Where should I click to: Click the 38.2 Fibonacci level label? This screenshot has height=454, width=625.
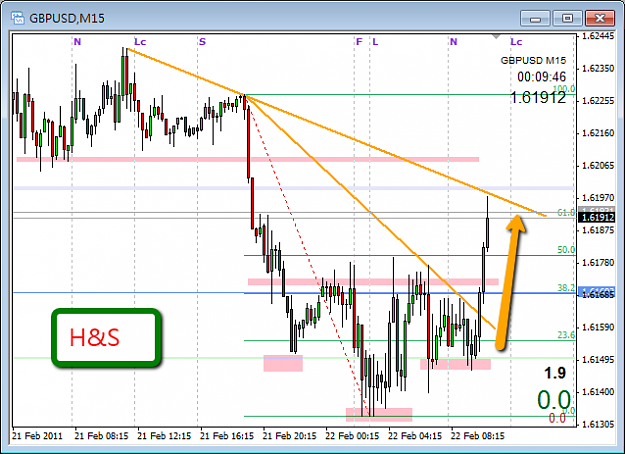(x=566, y=288)
